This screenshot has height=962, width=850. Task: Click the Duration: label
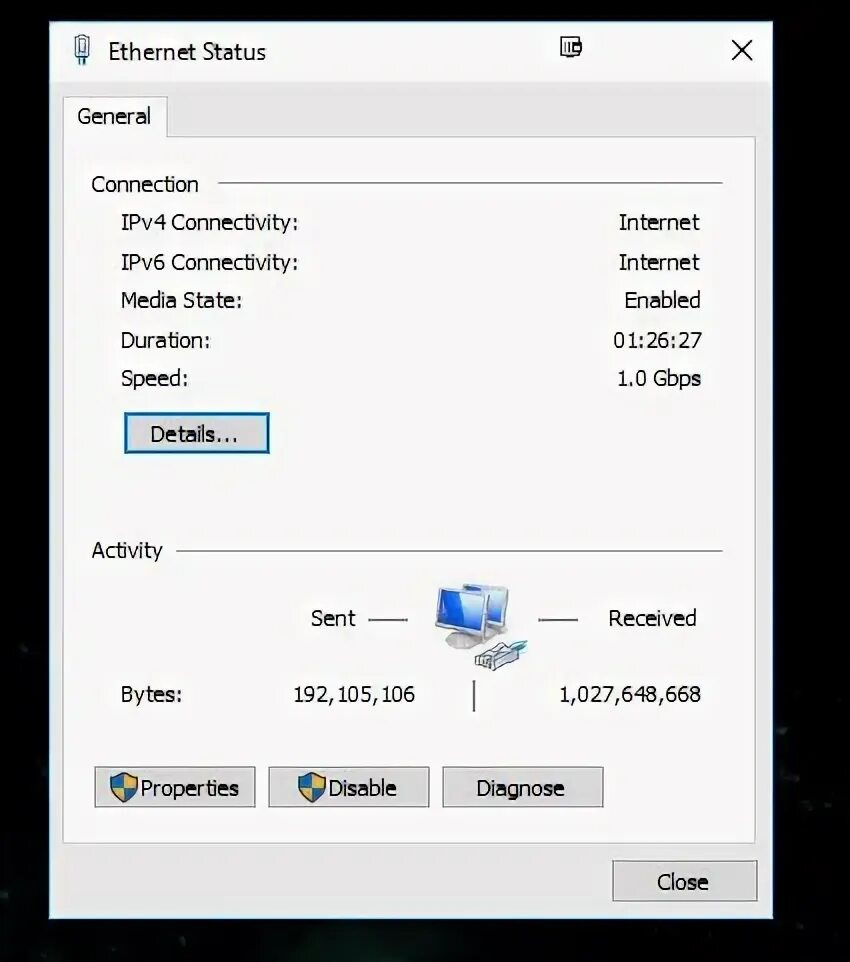166,340
